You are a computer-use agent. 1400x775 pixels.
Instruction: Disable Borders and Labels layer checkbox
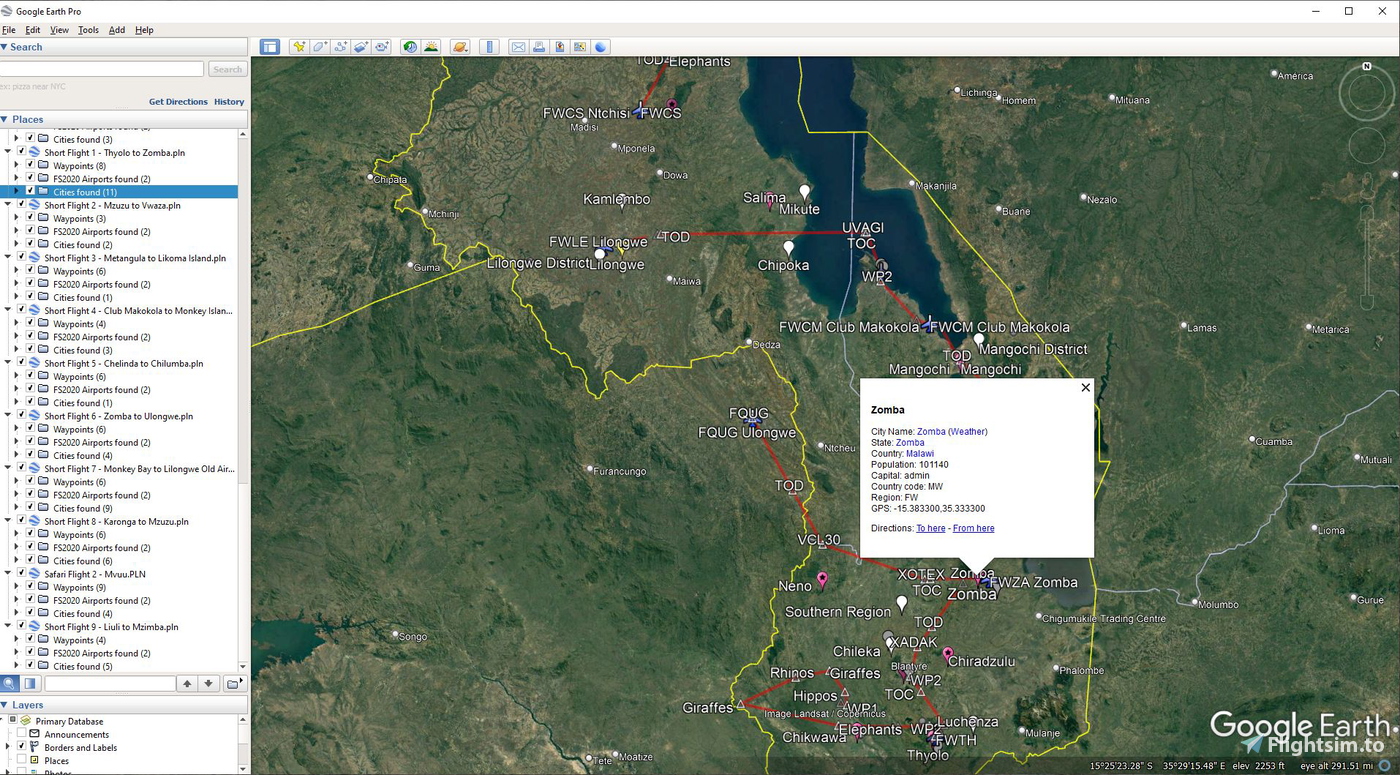(21, 747)
